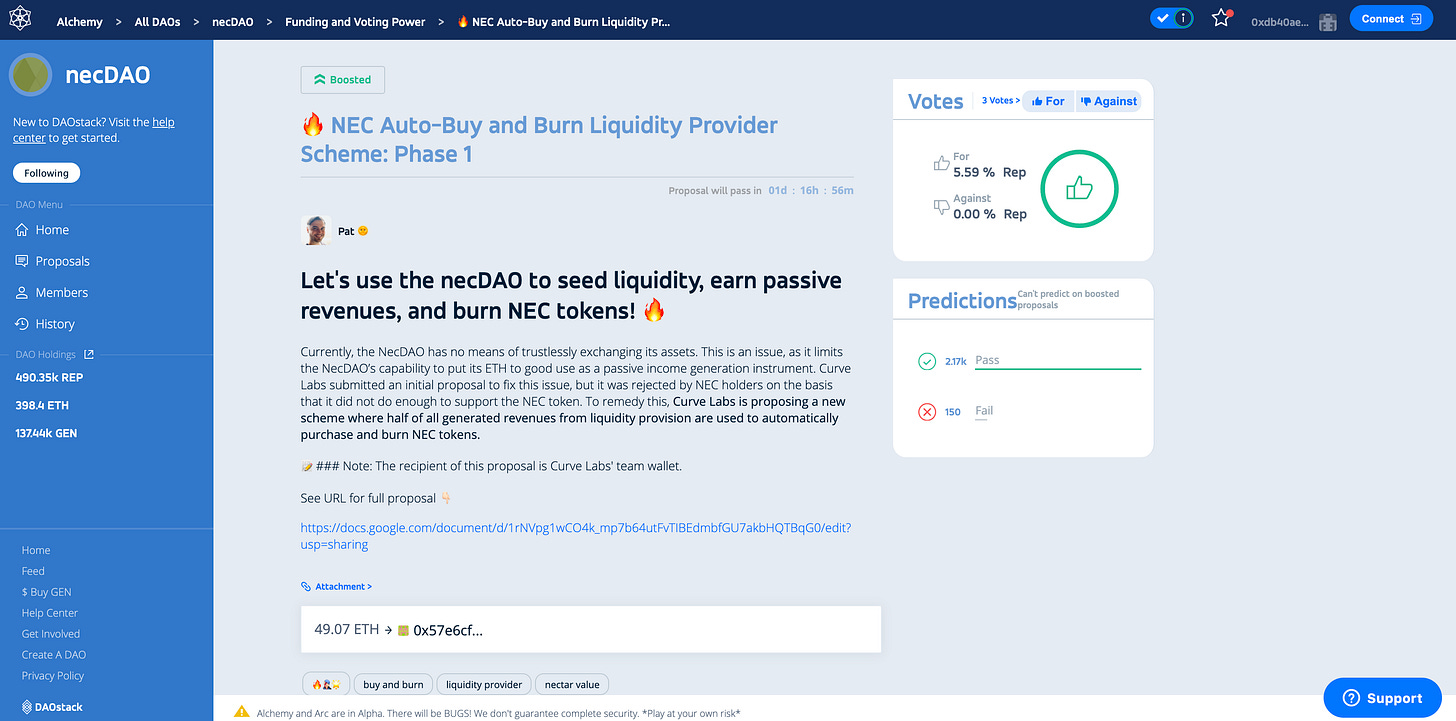1456x721 pixels.
Task: Go to necDAO breadcrumb
Action: [x=232, y=21]
